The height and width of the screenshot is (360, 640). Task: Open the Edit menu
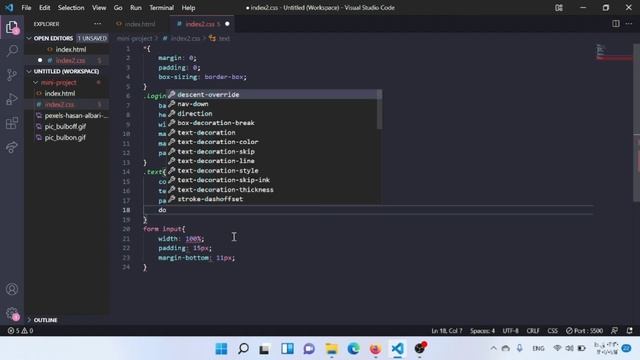tap(44, 8)
